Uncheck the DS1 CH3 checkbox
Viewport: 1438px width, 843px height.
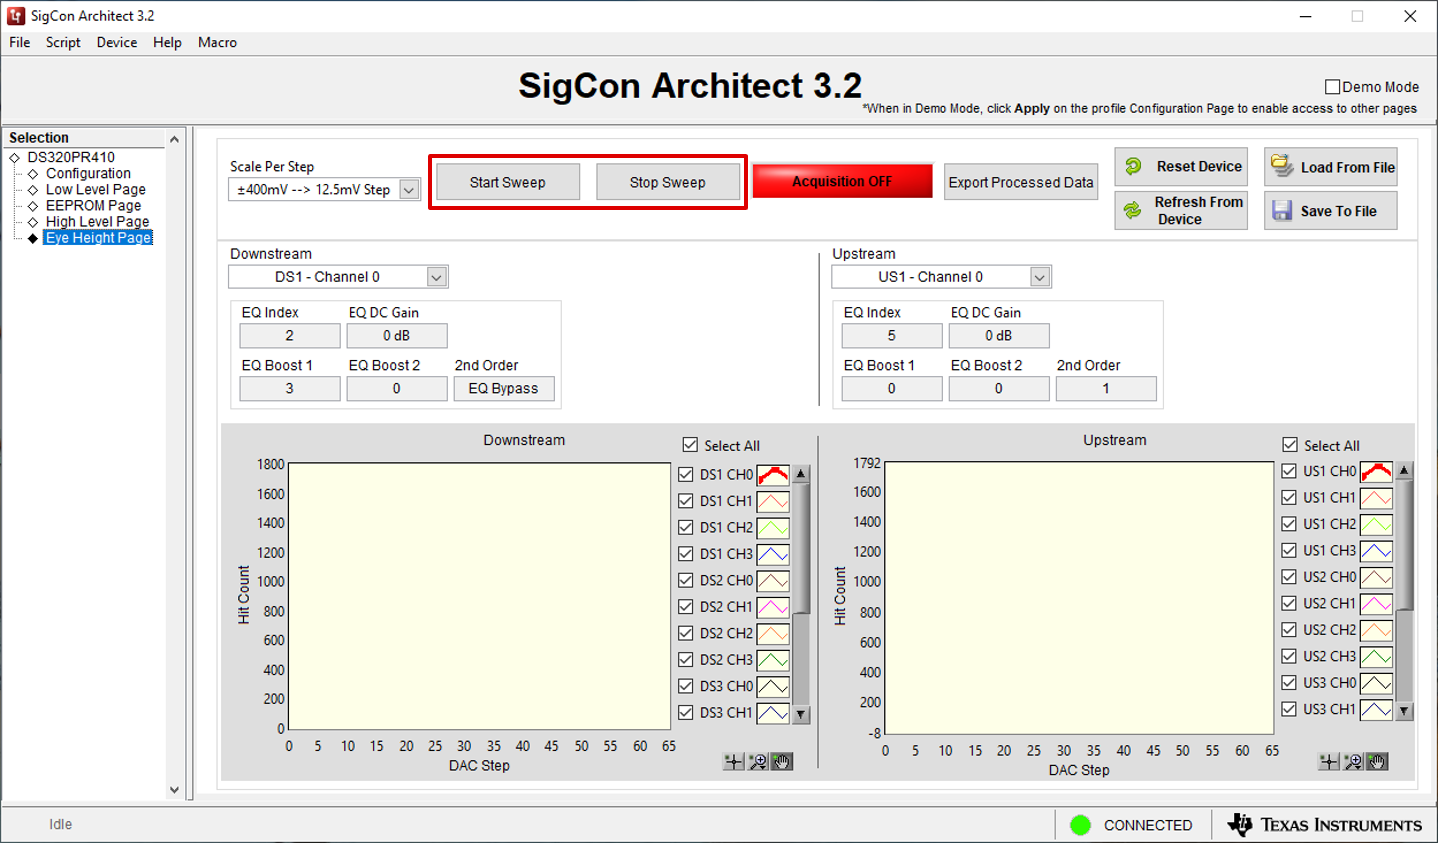686,554
